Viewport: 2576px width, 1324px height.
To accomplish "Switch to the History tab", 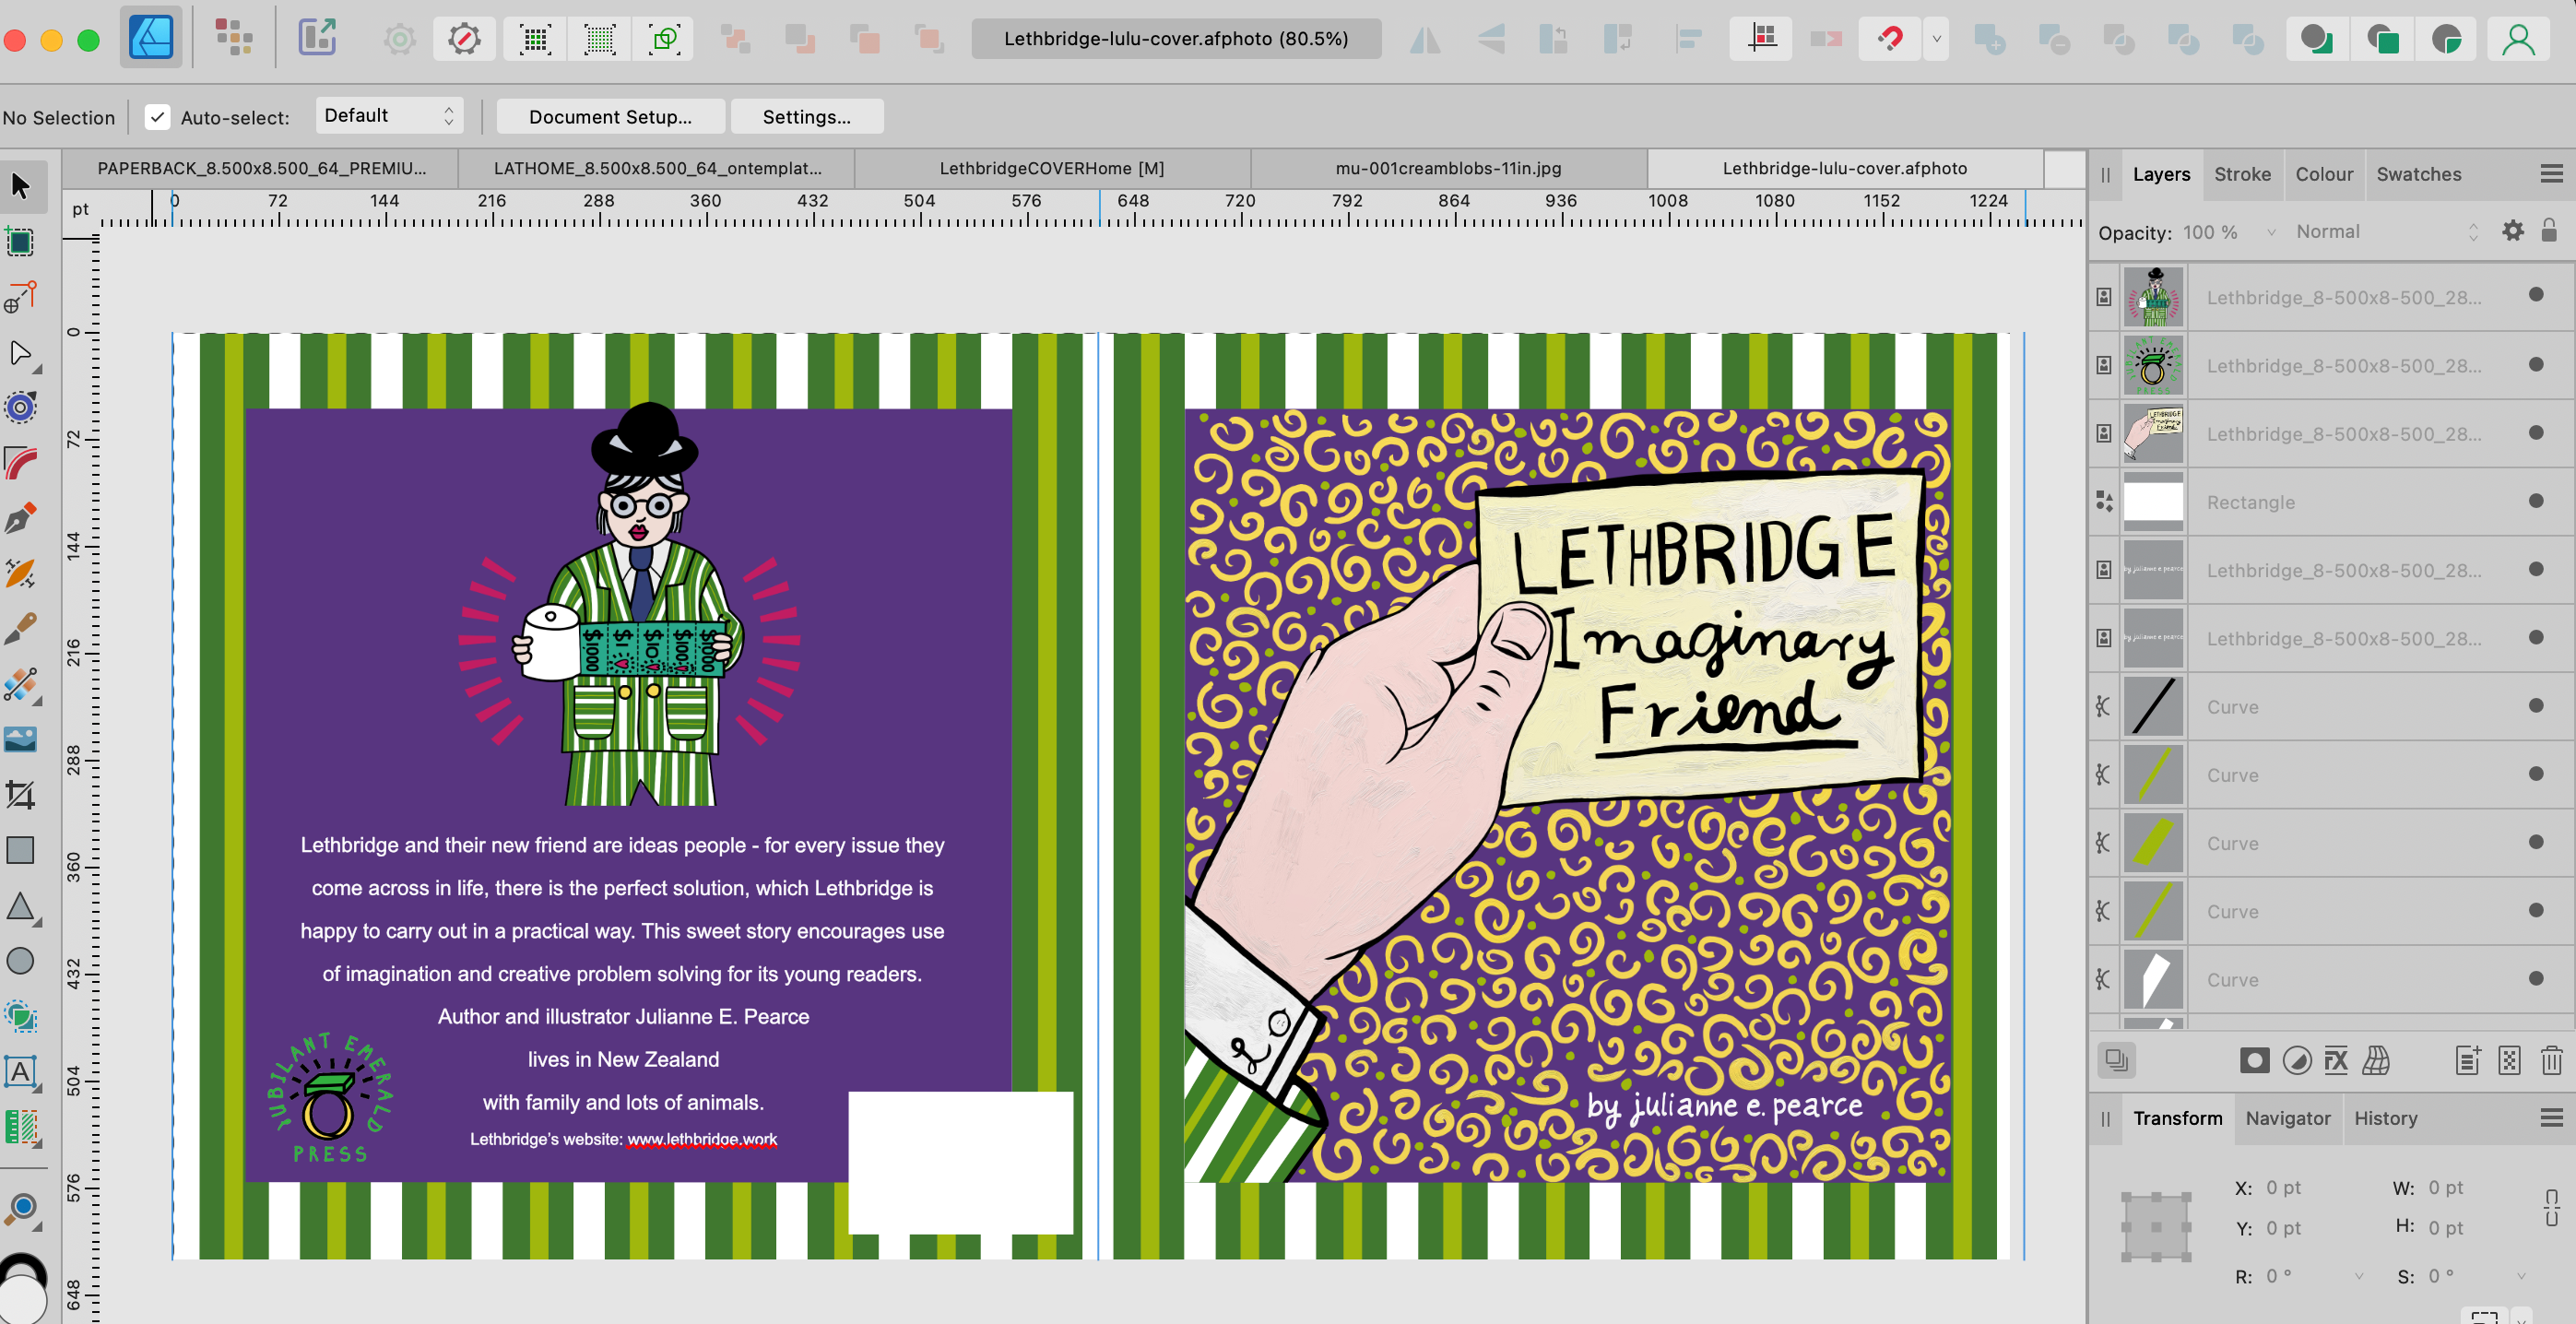I will [x=2385, y=1118].
